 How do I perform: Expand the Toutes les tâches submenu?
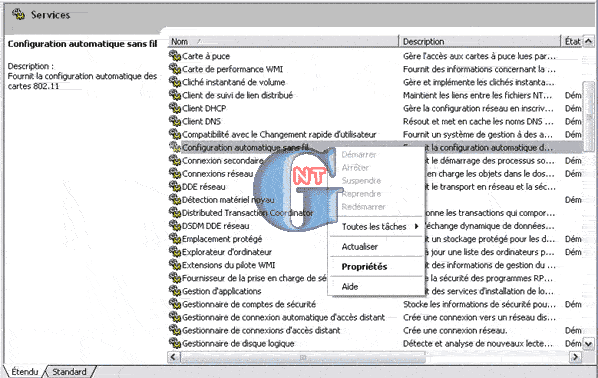(x=377, y=227)
